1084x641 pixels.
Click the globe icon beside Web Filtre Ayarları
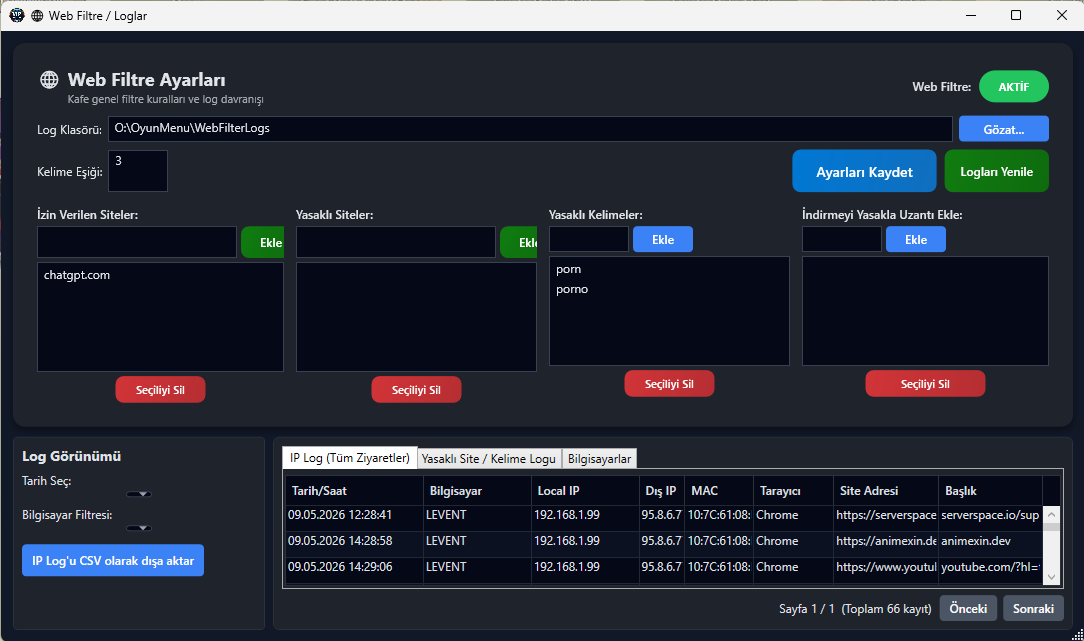(49, 80)
